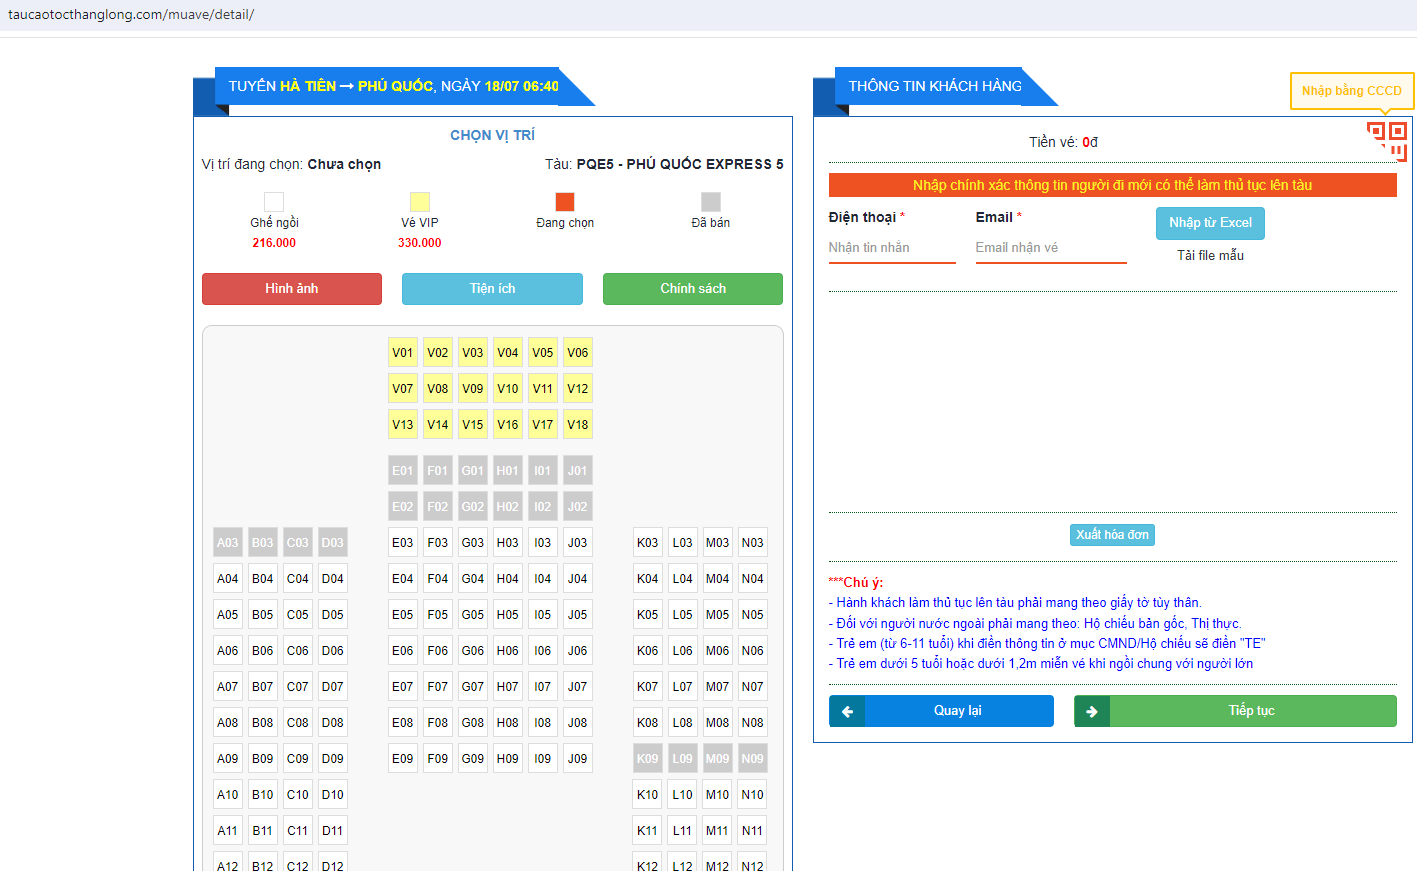Select seat A04
1417x871 pixels.
[x=228, y=579]
